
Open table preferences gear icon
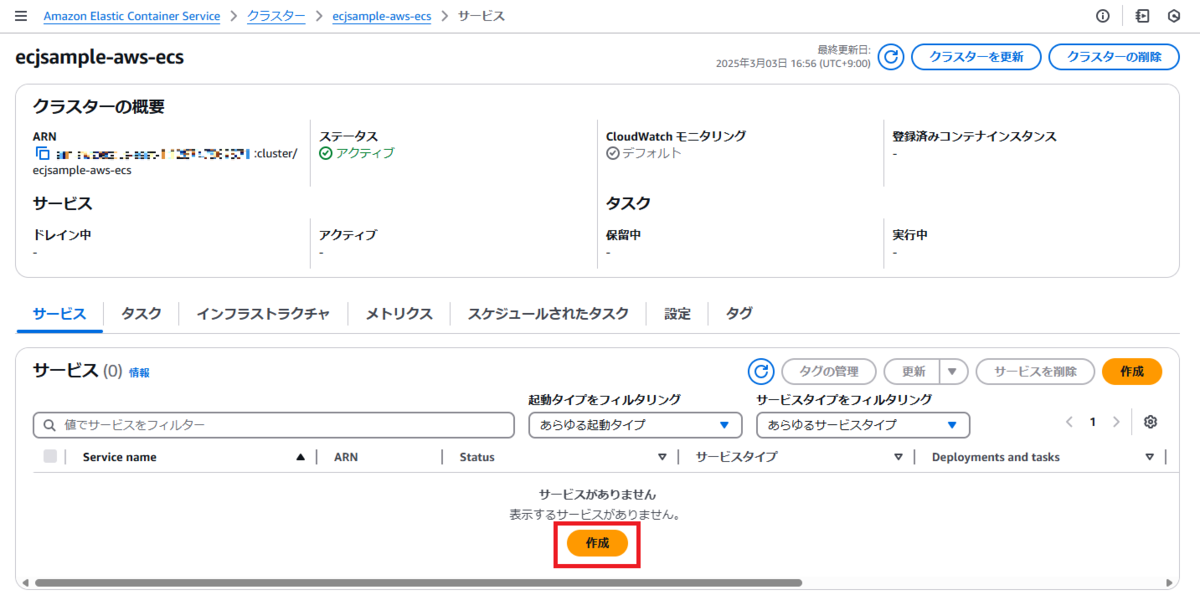[x=1151, y=423]
